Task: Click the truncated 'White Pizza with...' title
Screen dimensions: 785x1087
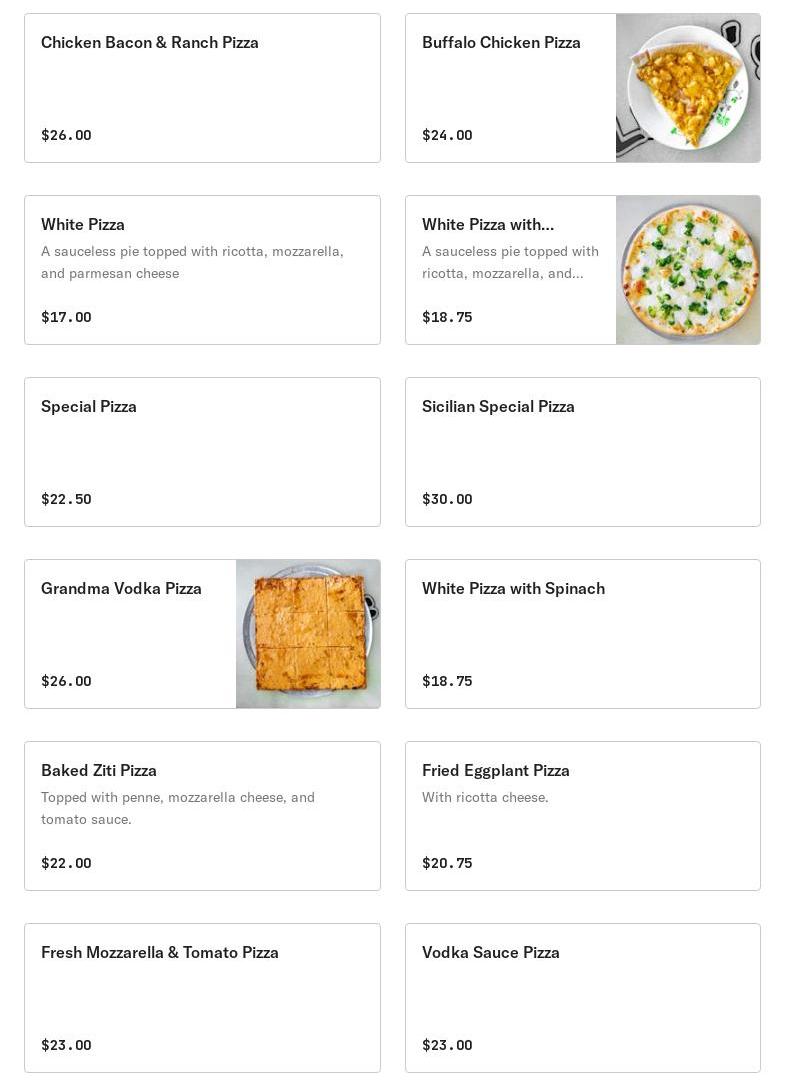Action: (x=488, y=225)
